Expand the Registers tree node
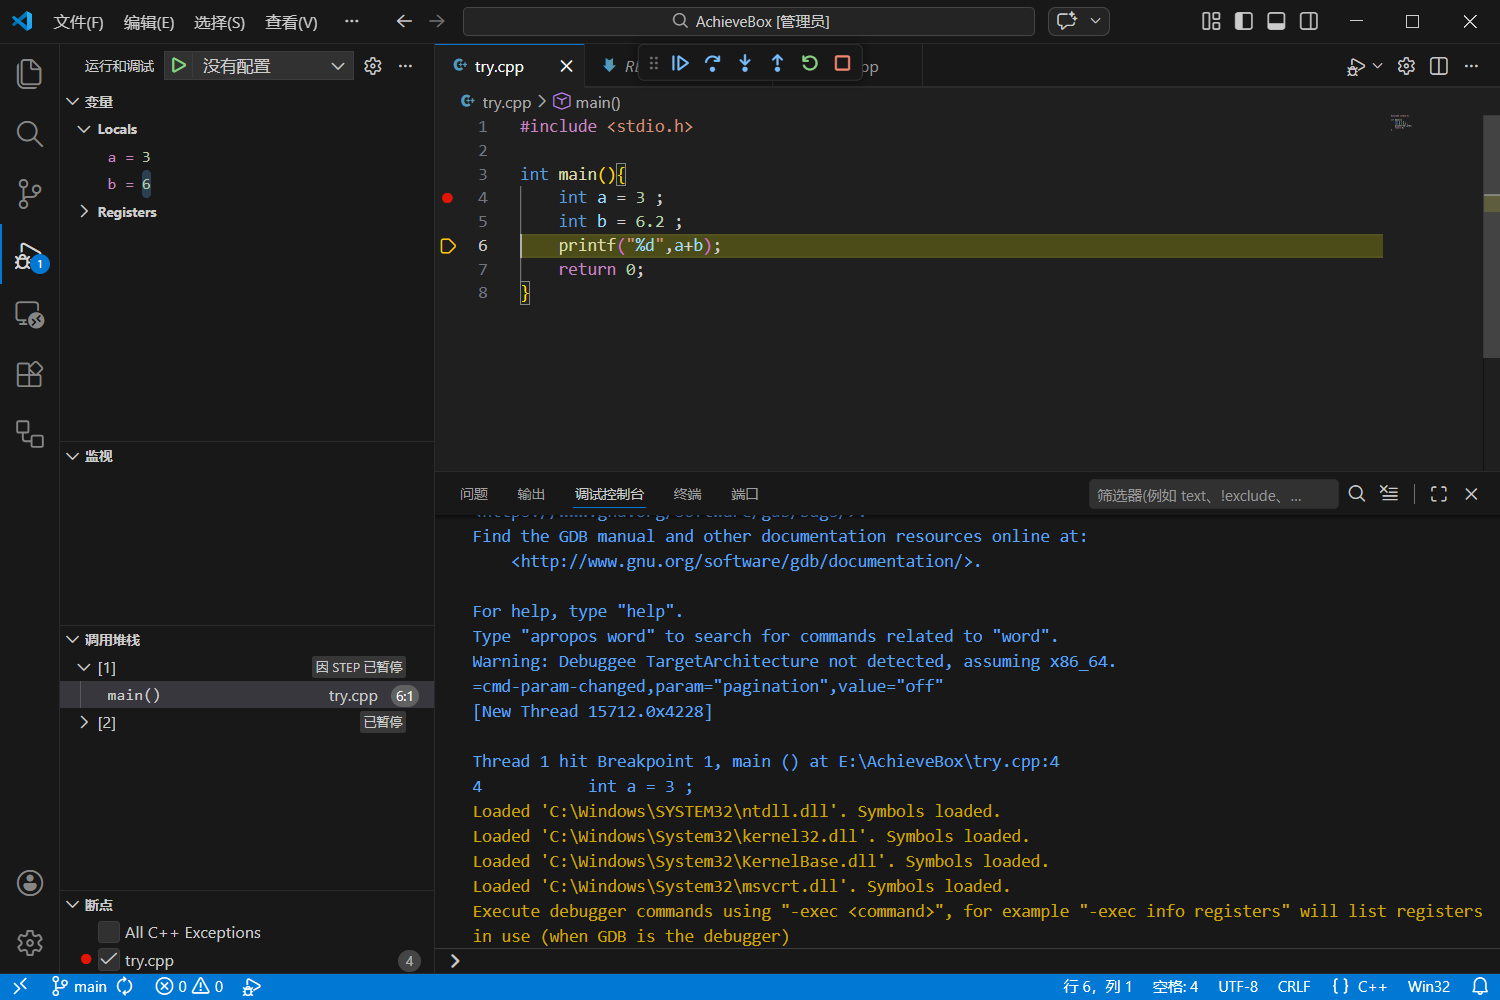1500x1000 pixels. coord(84,212)
